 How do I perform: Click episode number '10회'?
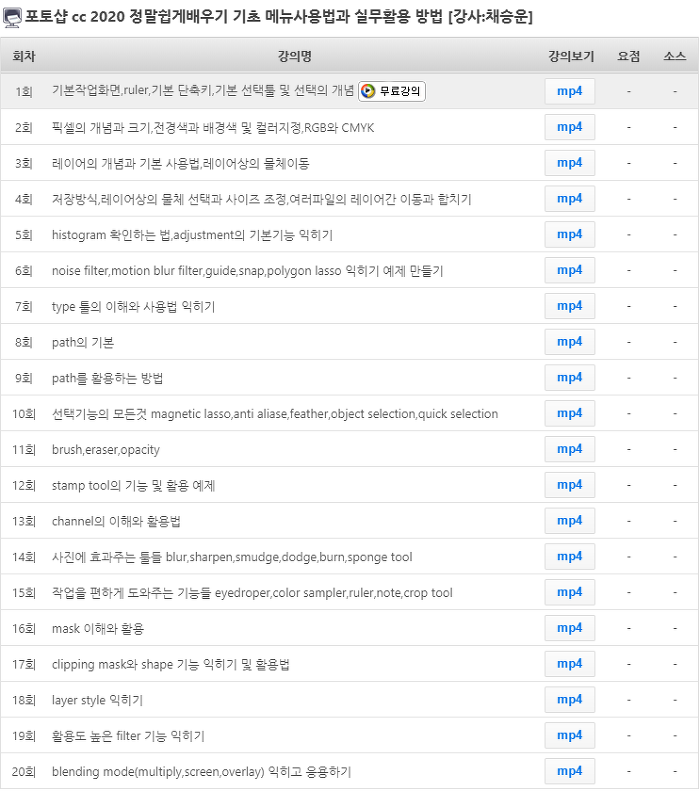pos(24,414)
